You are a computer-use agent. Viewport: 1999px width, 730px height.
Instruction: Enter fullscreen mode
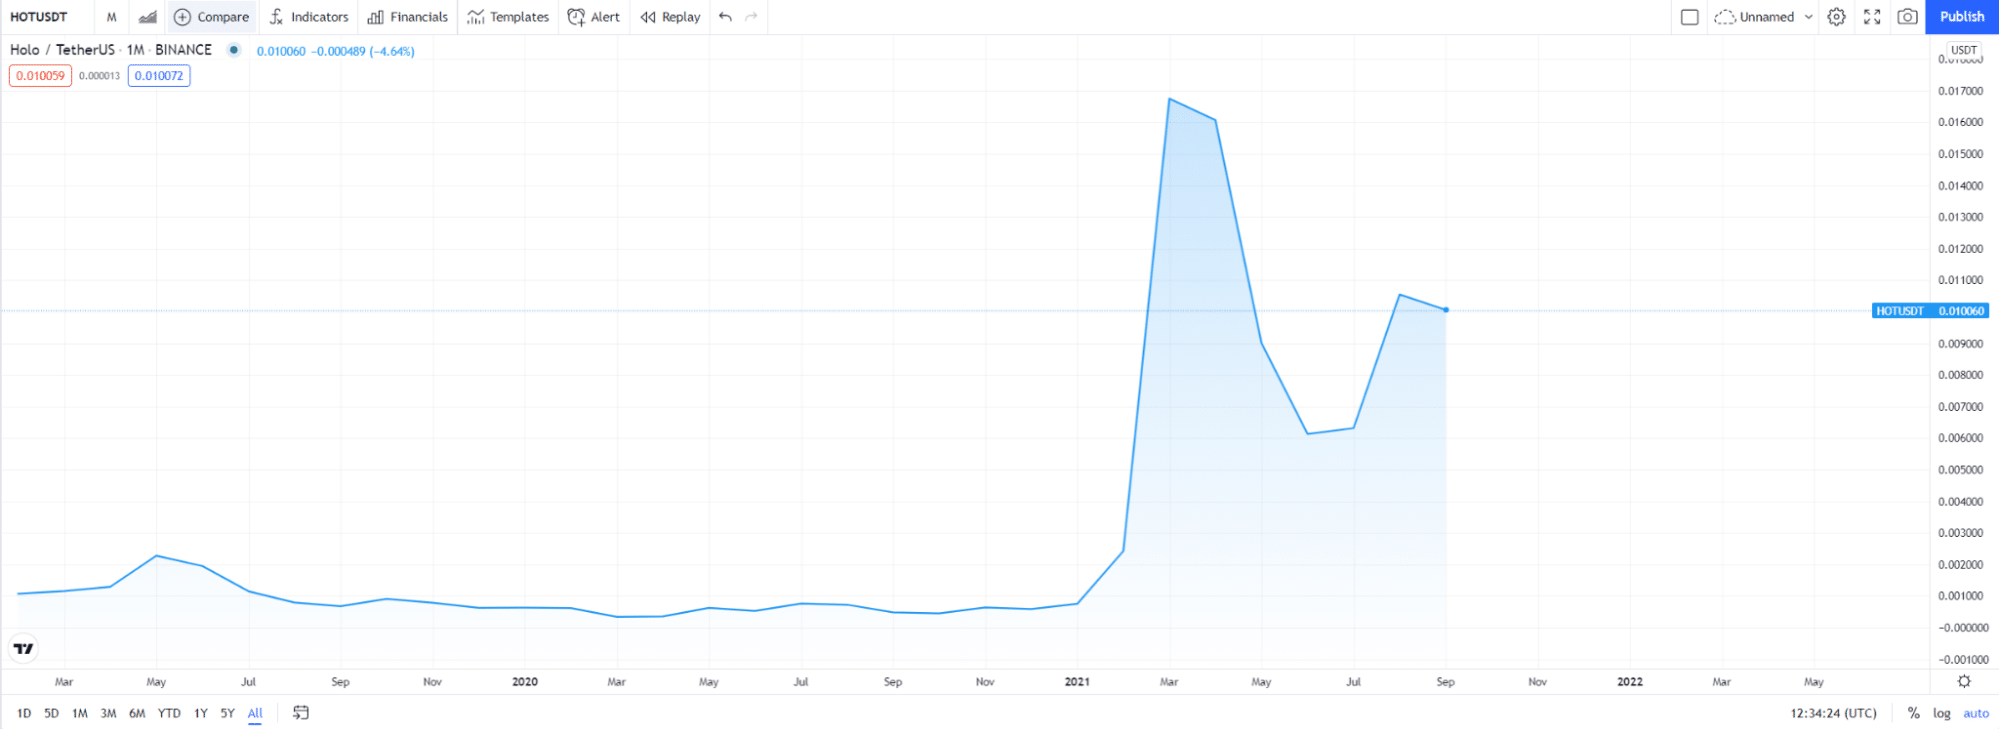(1872, 17)
